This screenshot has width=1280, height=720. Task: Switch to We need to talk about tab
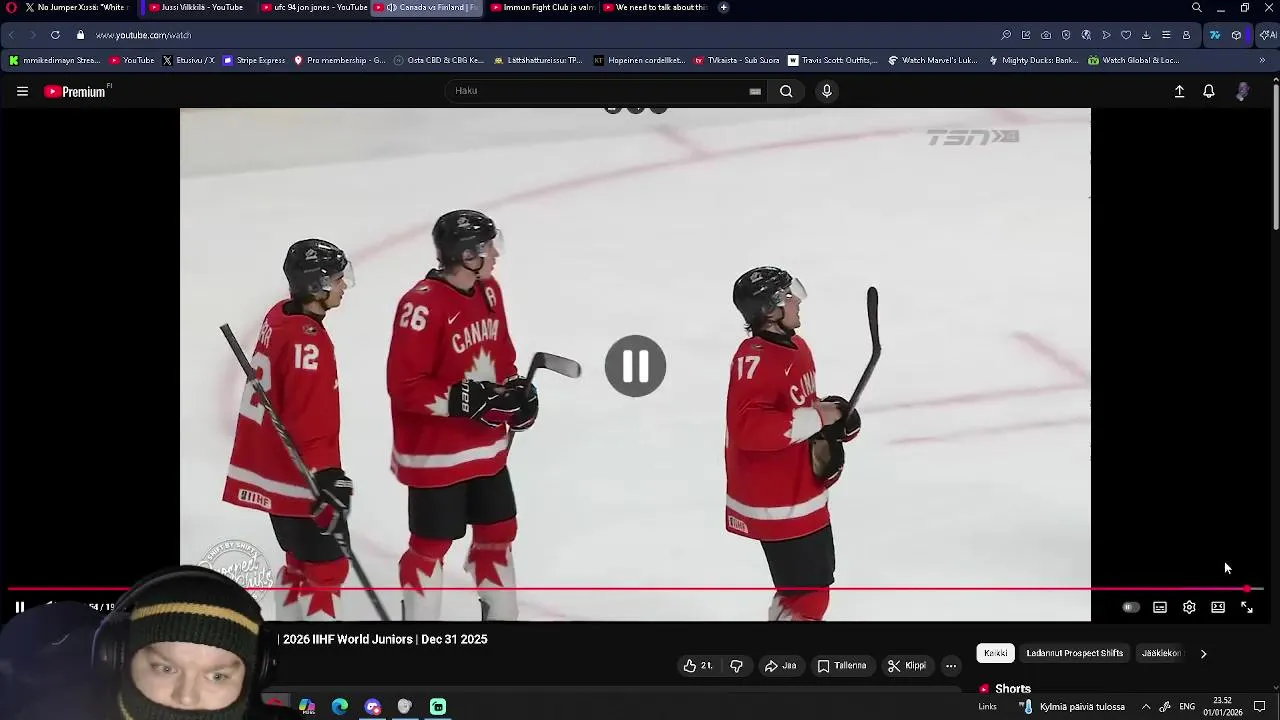click(657, 7)
